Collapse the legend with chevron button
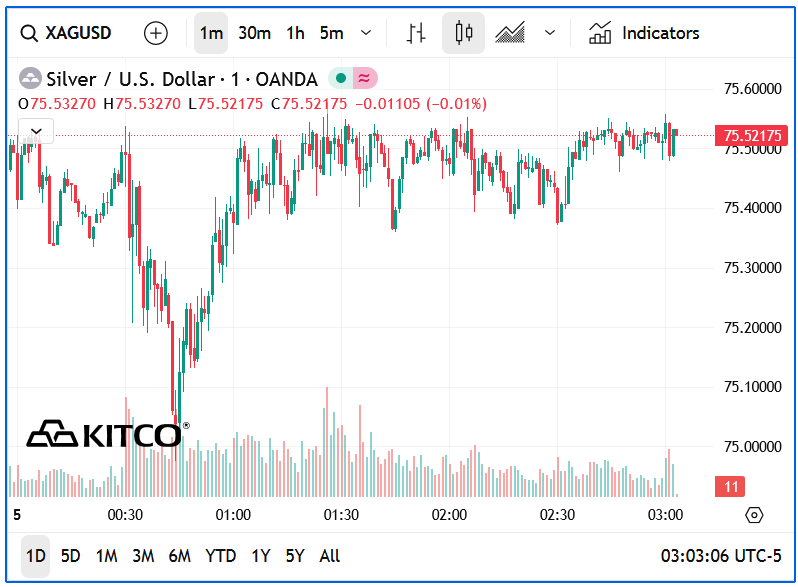 point(36,131)
